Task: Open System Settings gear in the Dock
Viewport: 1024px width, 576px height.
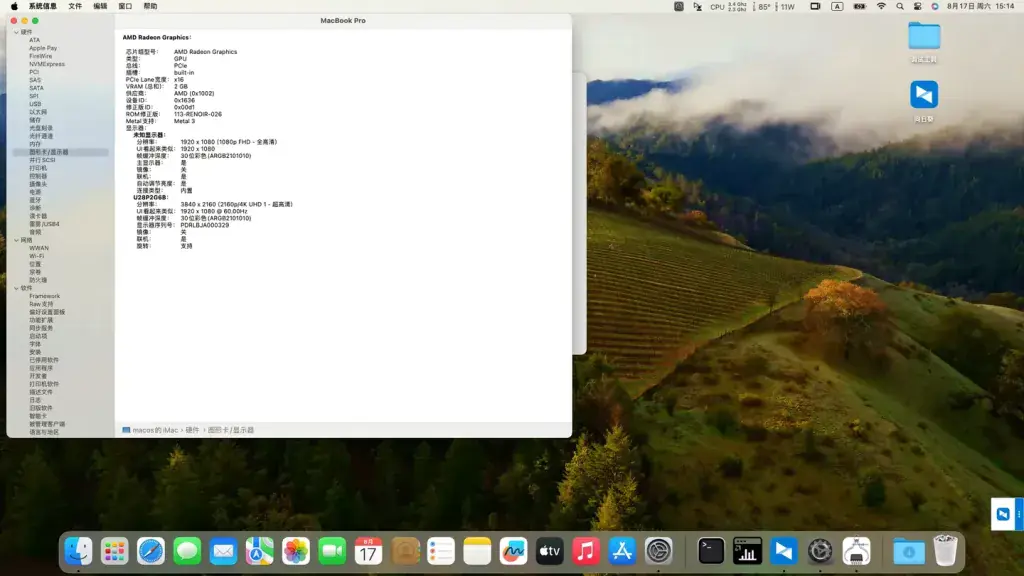Action: coord(658,551)
